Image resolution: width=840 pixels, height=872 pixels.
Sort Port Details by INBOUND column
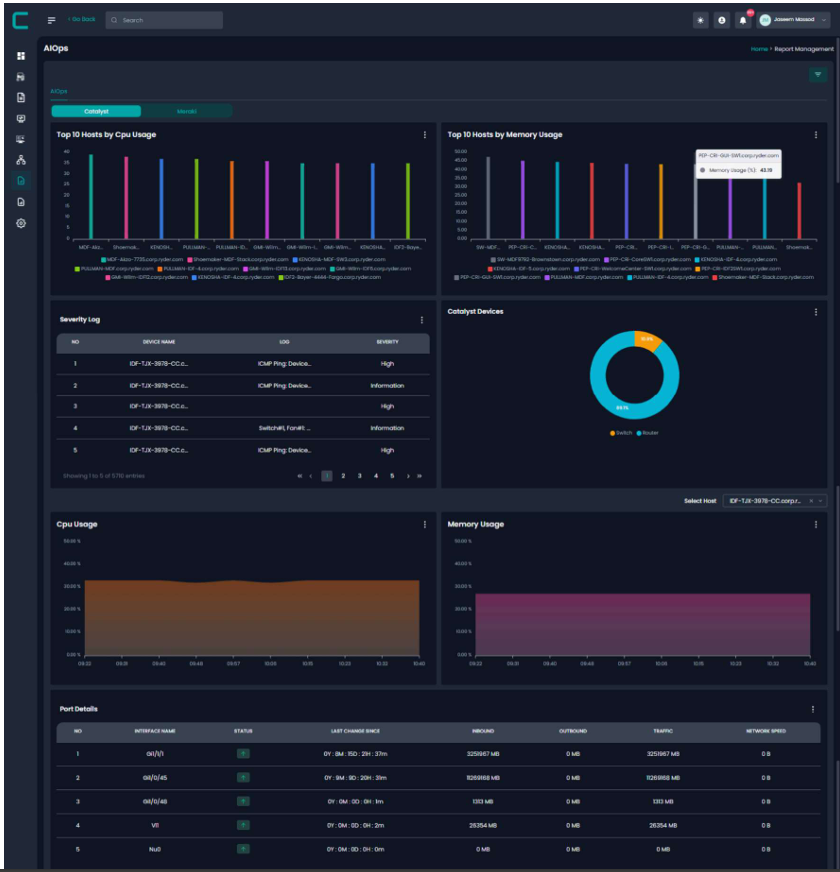[483, 731]
